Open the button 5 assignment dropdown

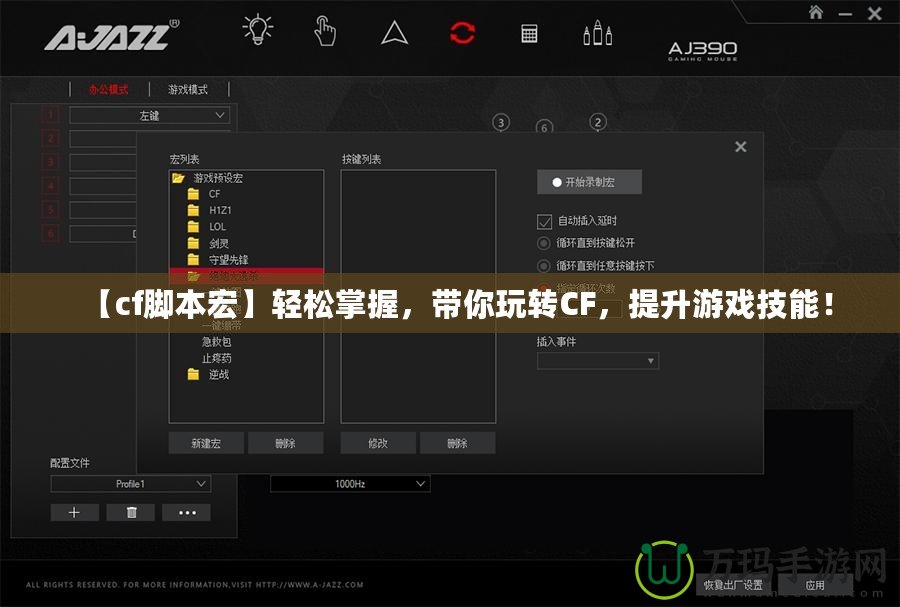click(x=103, y=210)
